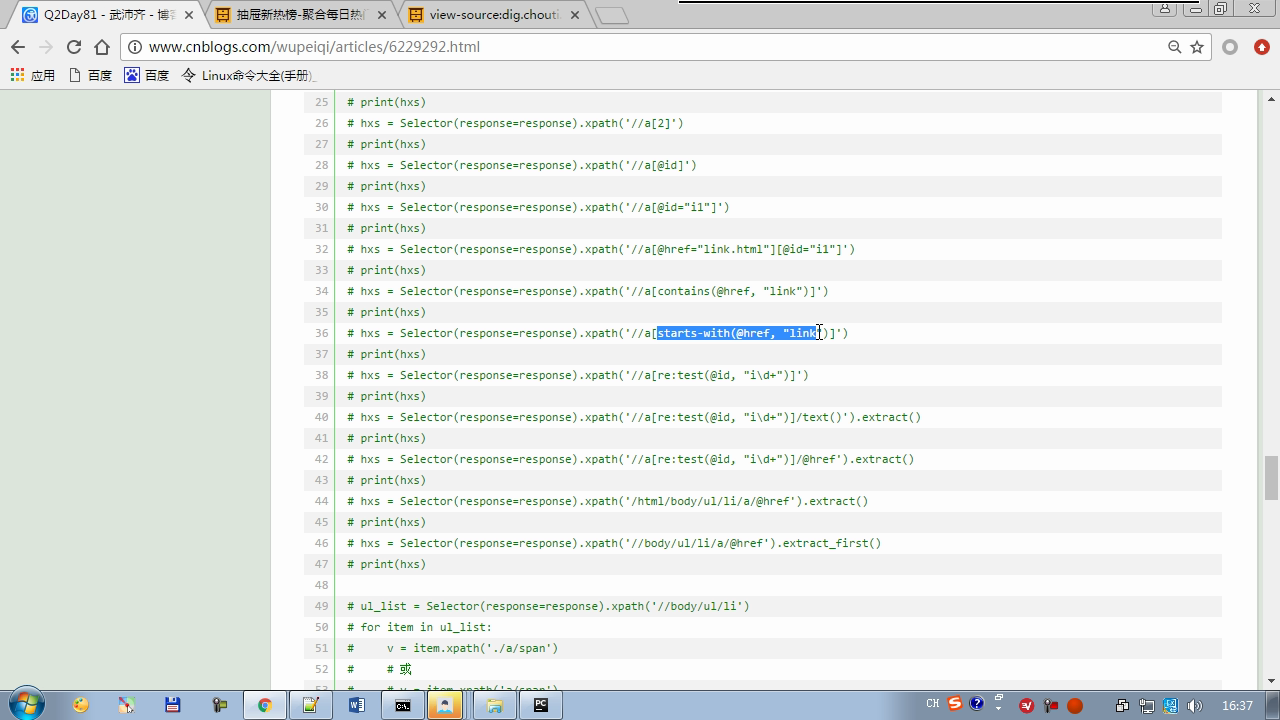Close the 抽屉新热榜 tab
The image size is (1280, 720).
[384, 15]
